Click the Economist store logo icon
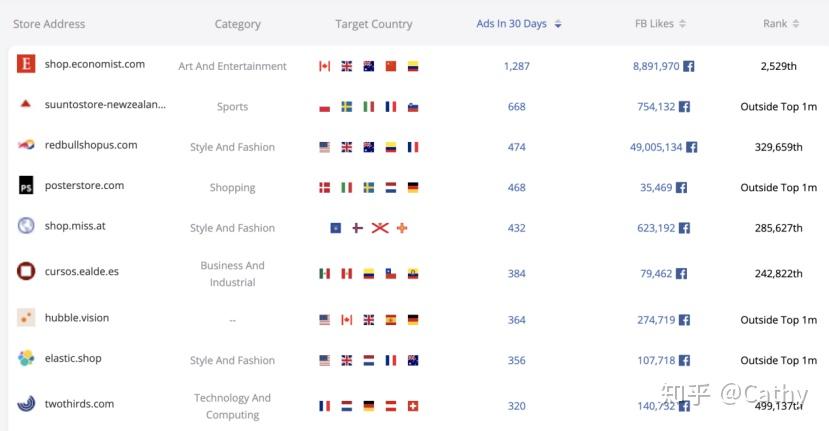829x431 pixels. tap(26, 64)
